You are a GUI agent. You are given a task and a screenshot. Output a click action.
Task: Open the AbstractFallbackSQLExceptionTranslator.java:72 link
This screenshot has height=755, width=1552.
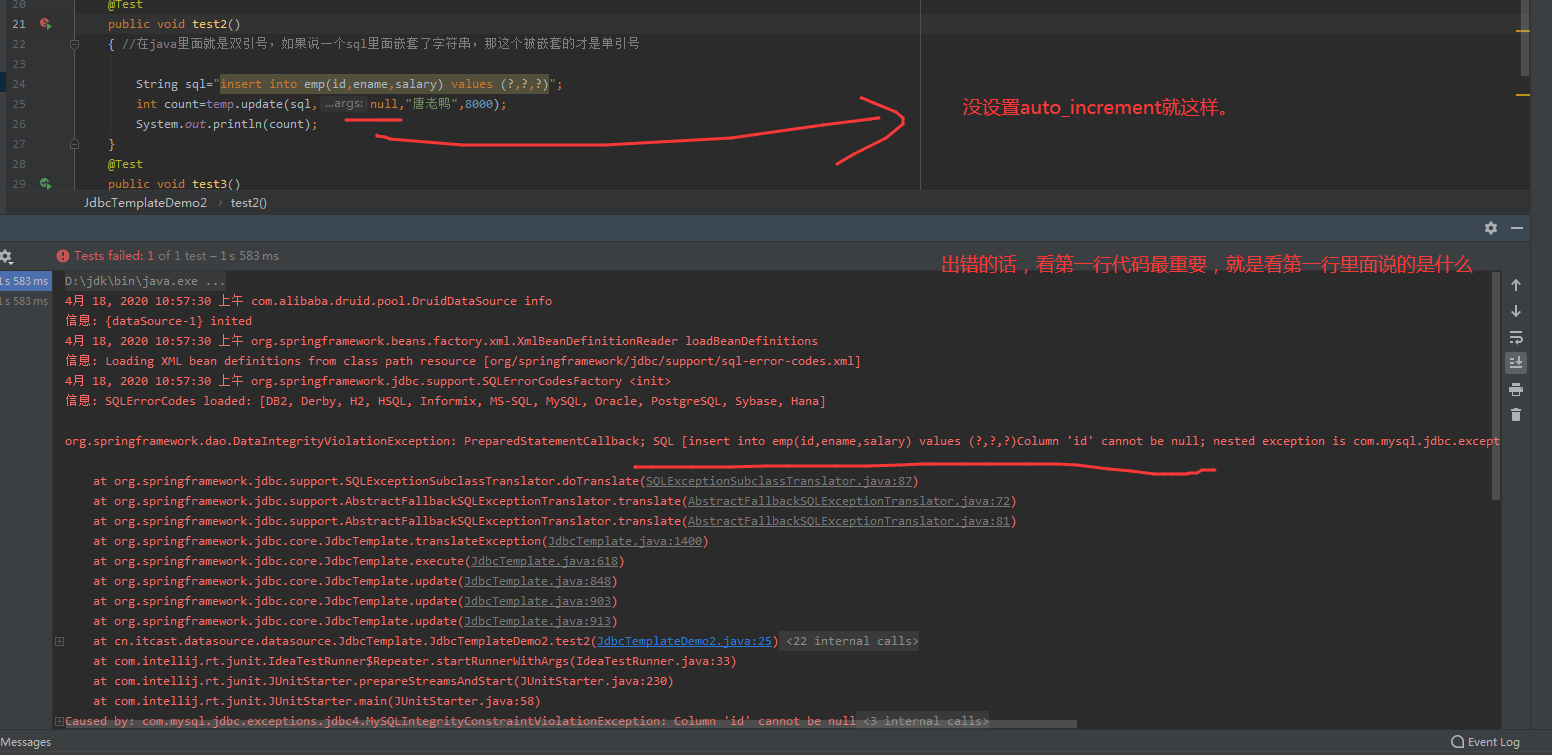pyautogui.click(x=849, y=501)
